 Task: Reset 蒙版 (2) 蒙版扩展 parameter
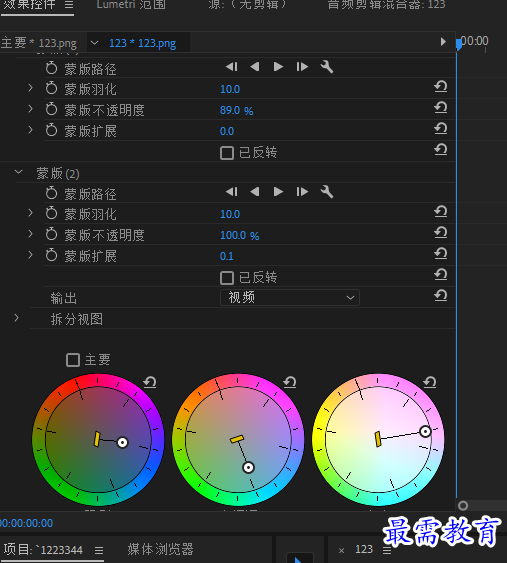pyautogui.click(x=441, y=253)
